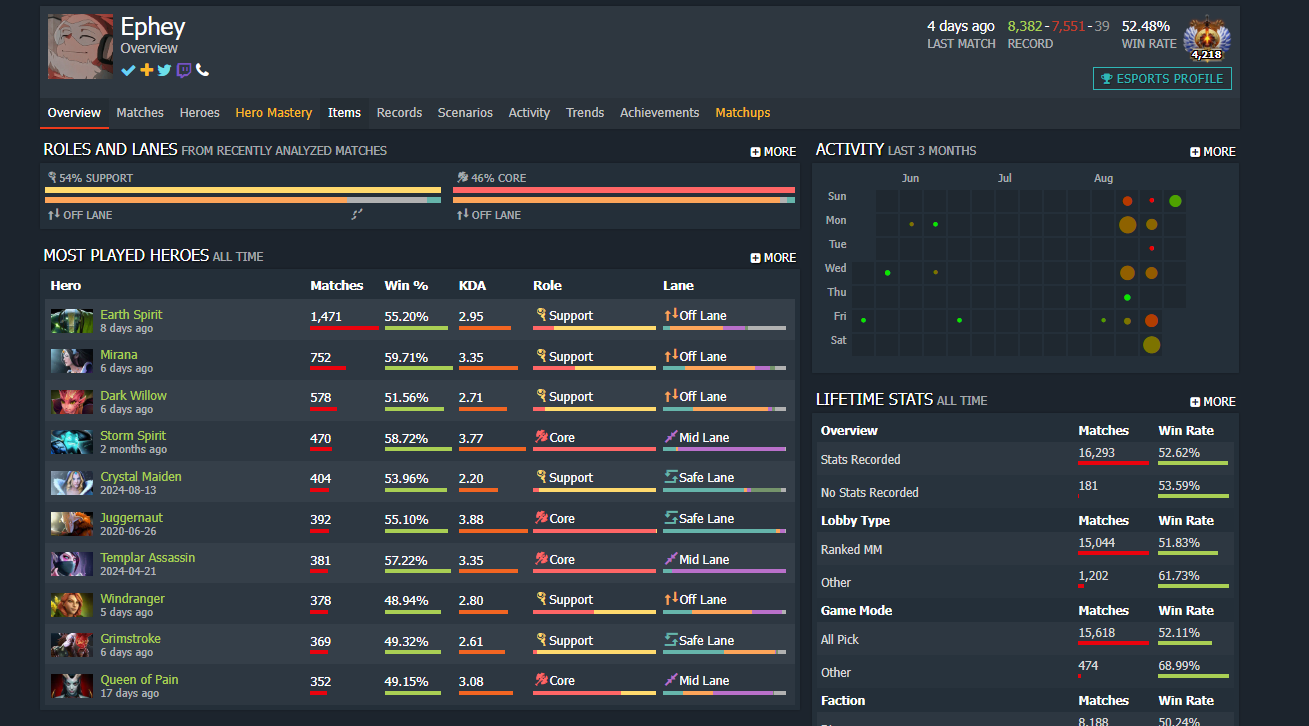Open the Dark Willow name link
Viewport: 1309px width, 726px height.
pyautogui.click(x=133, y=396)
